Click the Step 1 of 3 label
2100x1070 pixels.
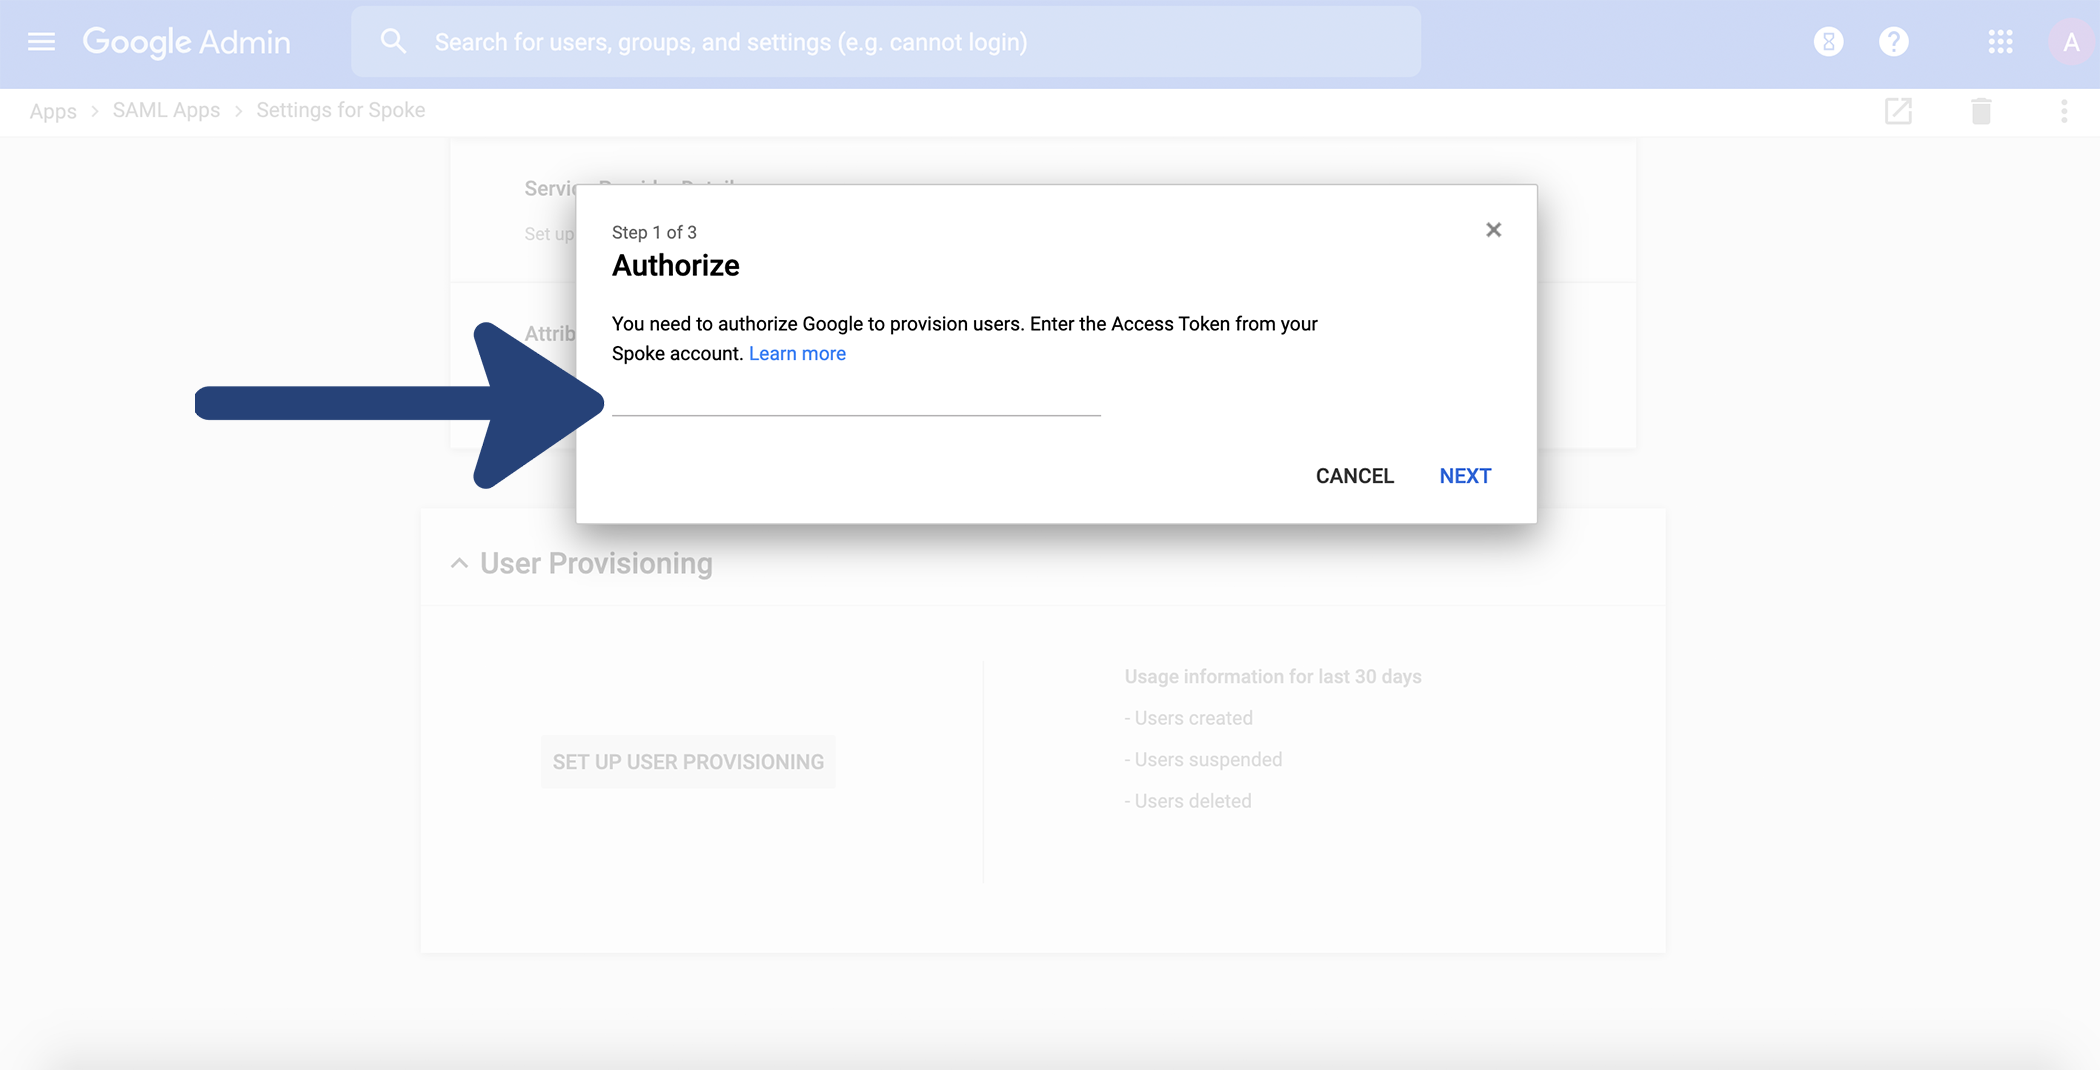(654, 232)
